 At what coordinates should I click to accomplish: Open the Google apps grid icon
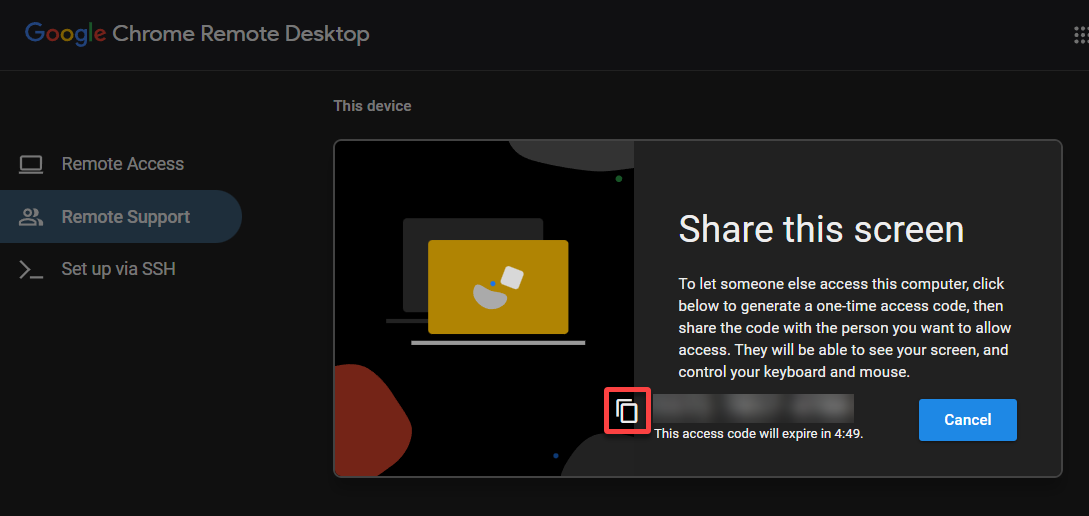pyautogui.click(x=1081, y=35)
